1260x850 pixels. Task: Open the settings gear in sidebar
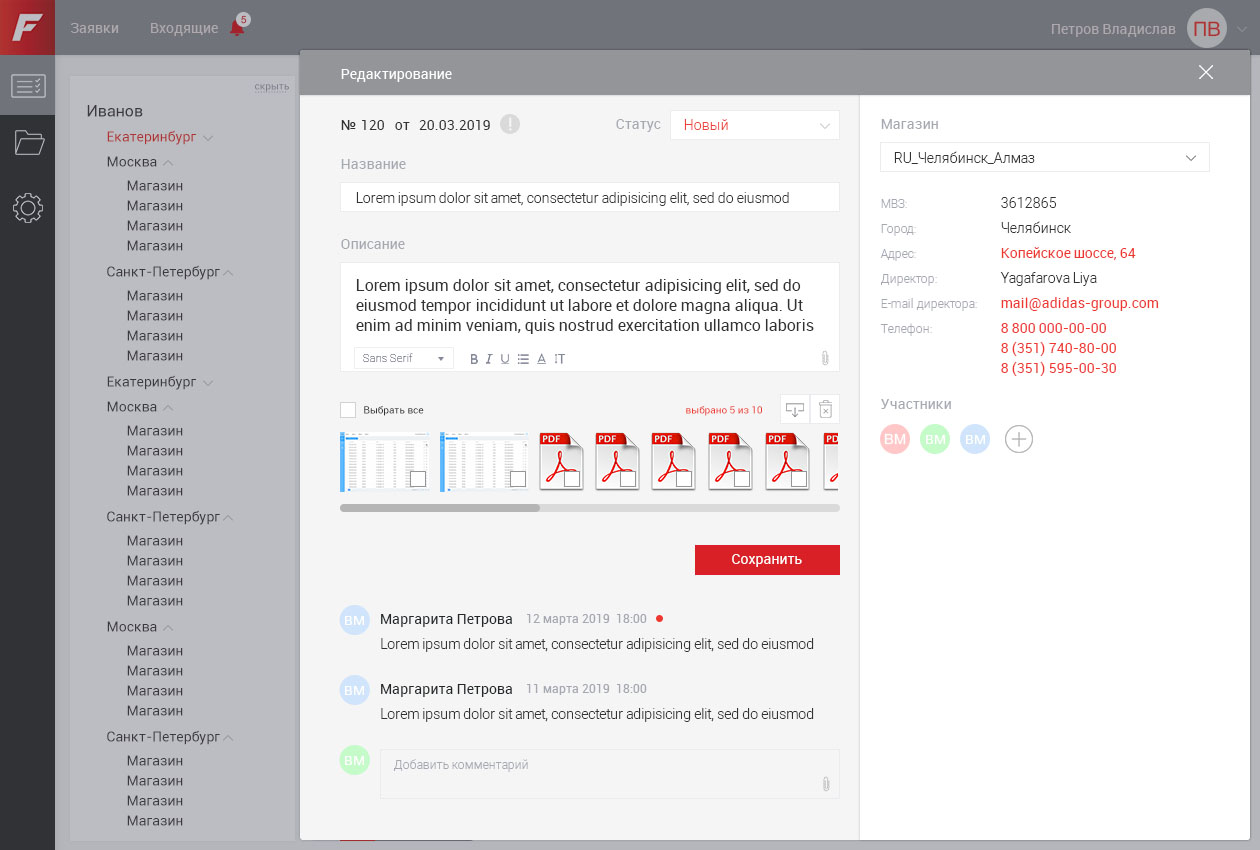[27, 208]
